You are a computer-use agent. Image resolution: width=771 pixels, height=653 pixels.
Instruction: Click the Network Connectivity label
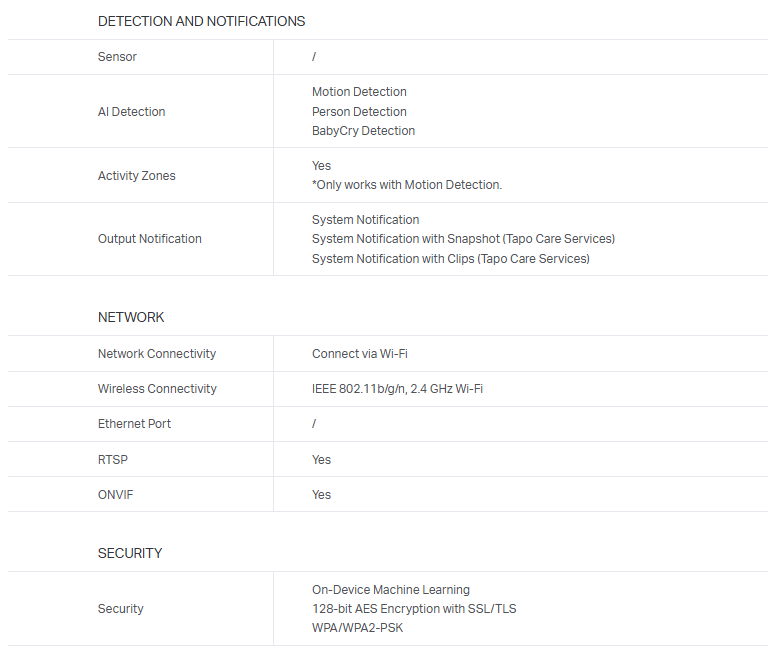(156, 354)
